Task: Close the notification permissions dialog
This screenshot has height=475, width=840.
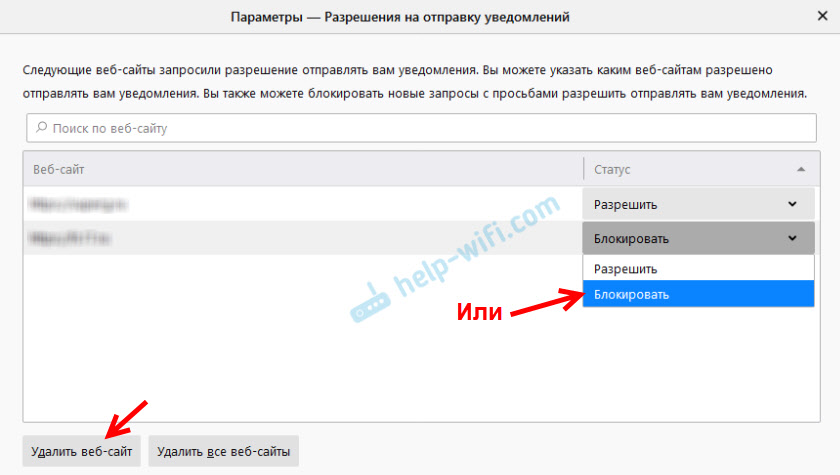Action: pyautogui.click(x=822, y=16)
